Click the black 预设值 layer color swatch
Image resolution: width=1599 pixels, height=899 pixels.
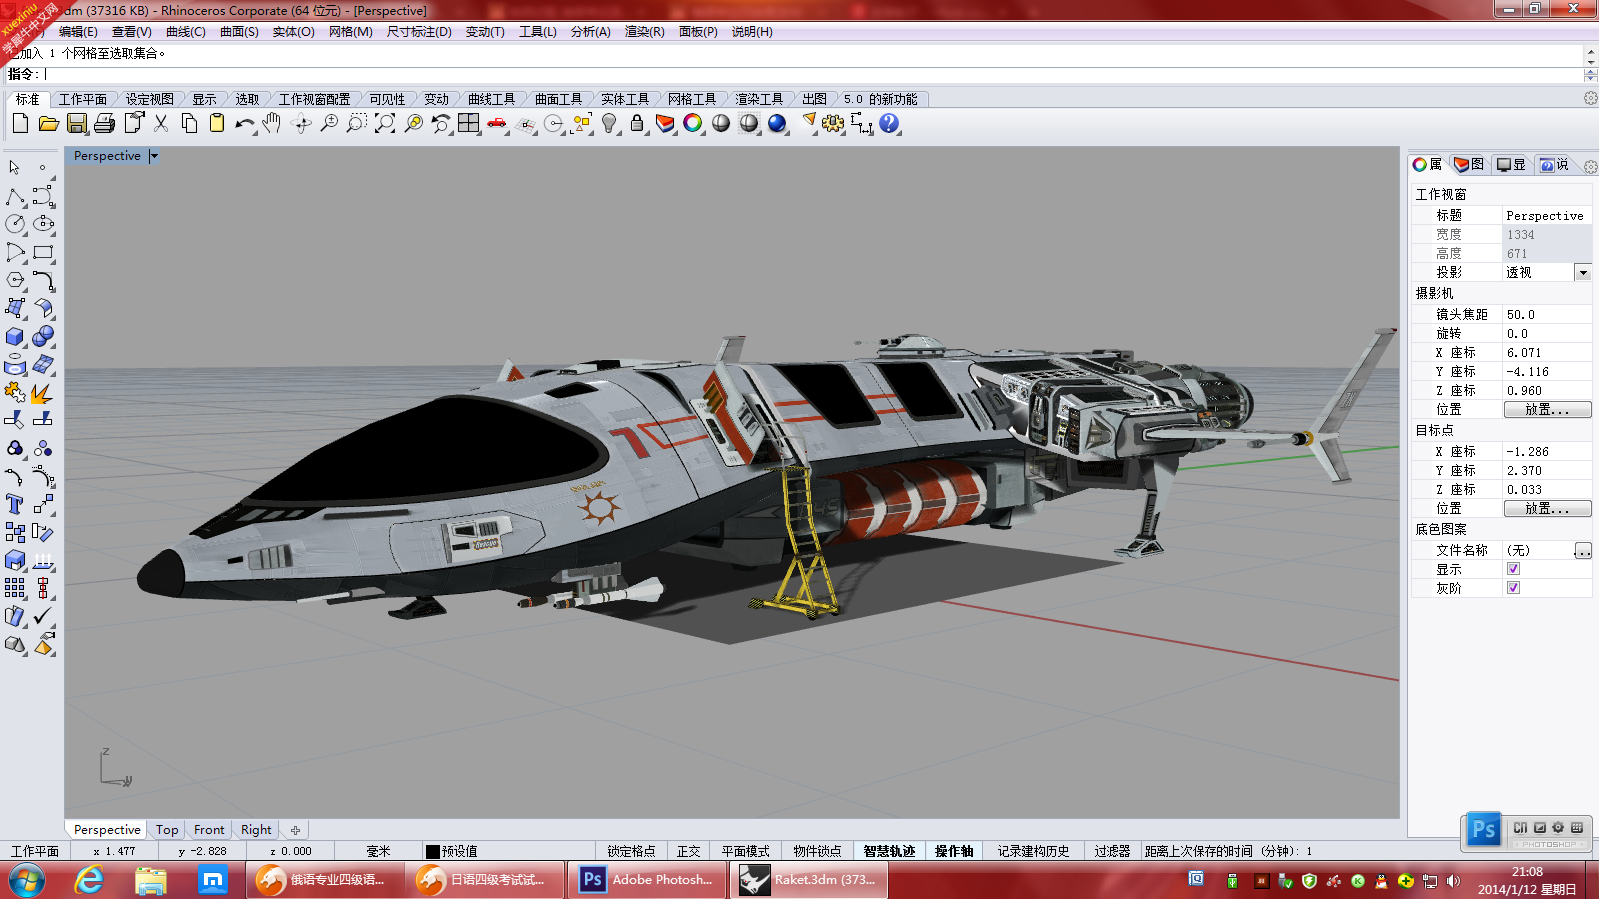432,852
